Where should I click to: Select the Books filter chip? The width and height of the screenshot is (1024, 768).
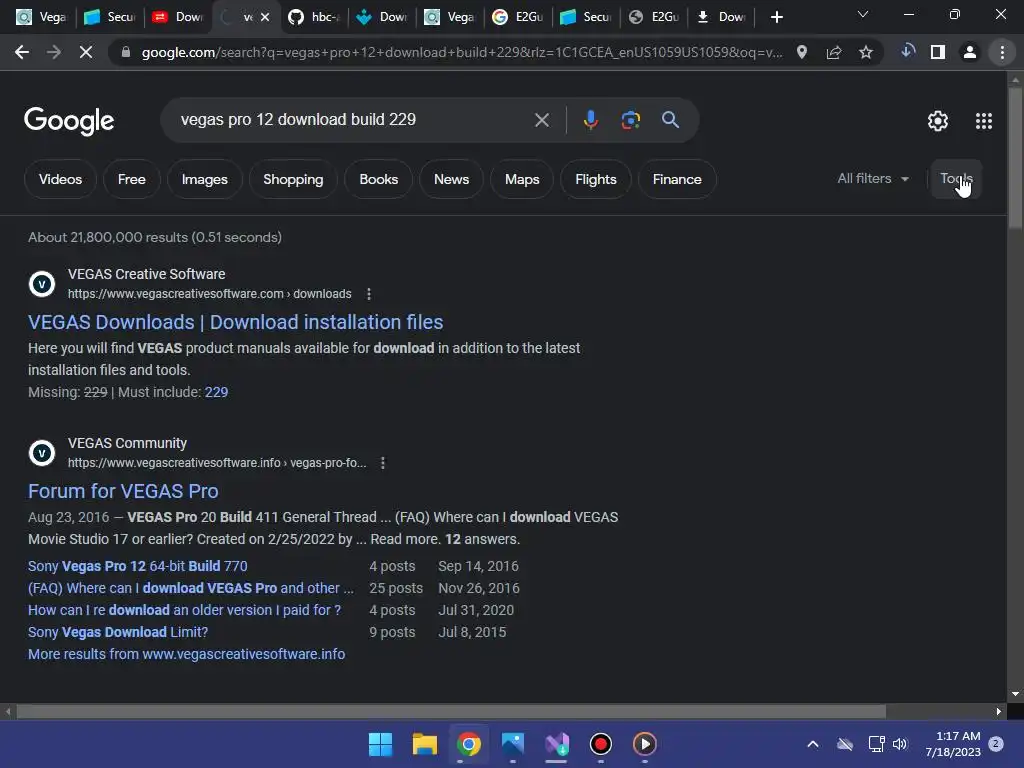pos(378,179)
